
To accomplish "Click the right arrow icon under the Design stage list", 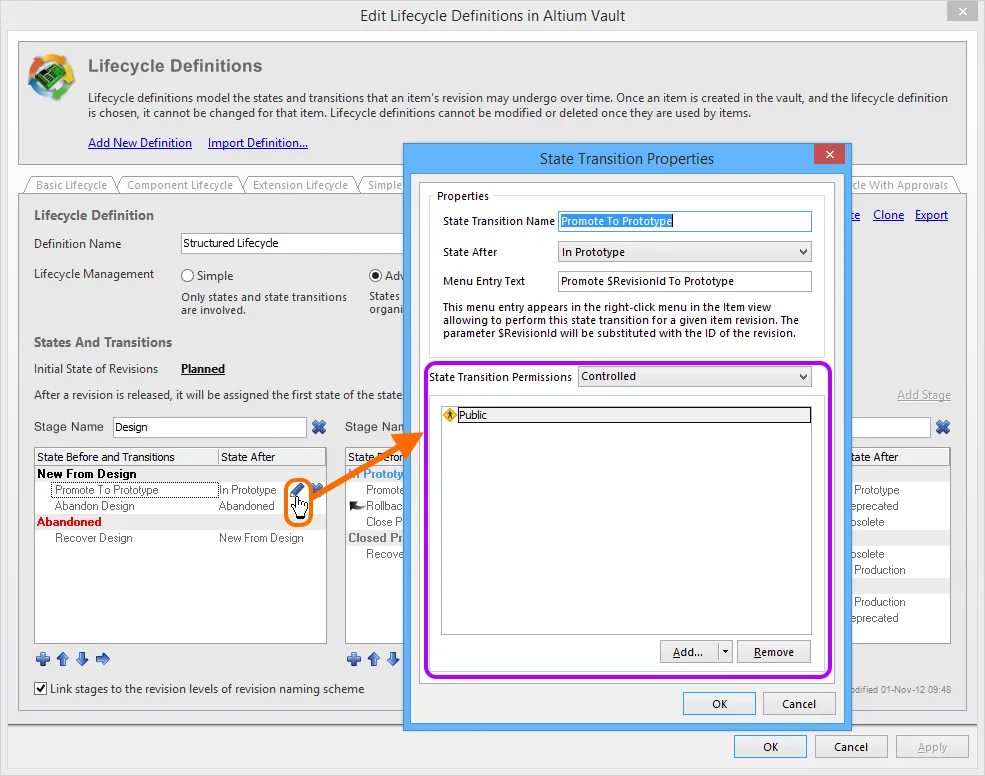I will [x=103, y=659].
